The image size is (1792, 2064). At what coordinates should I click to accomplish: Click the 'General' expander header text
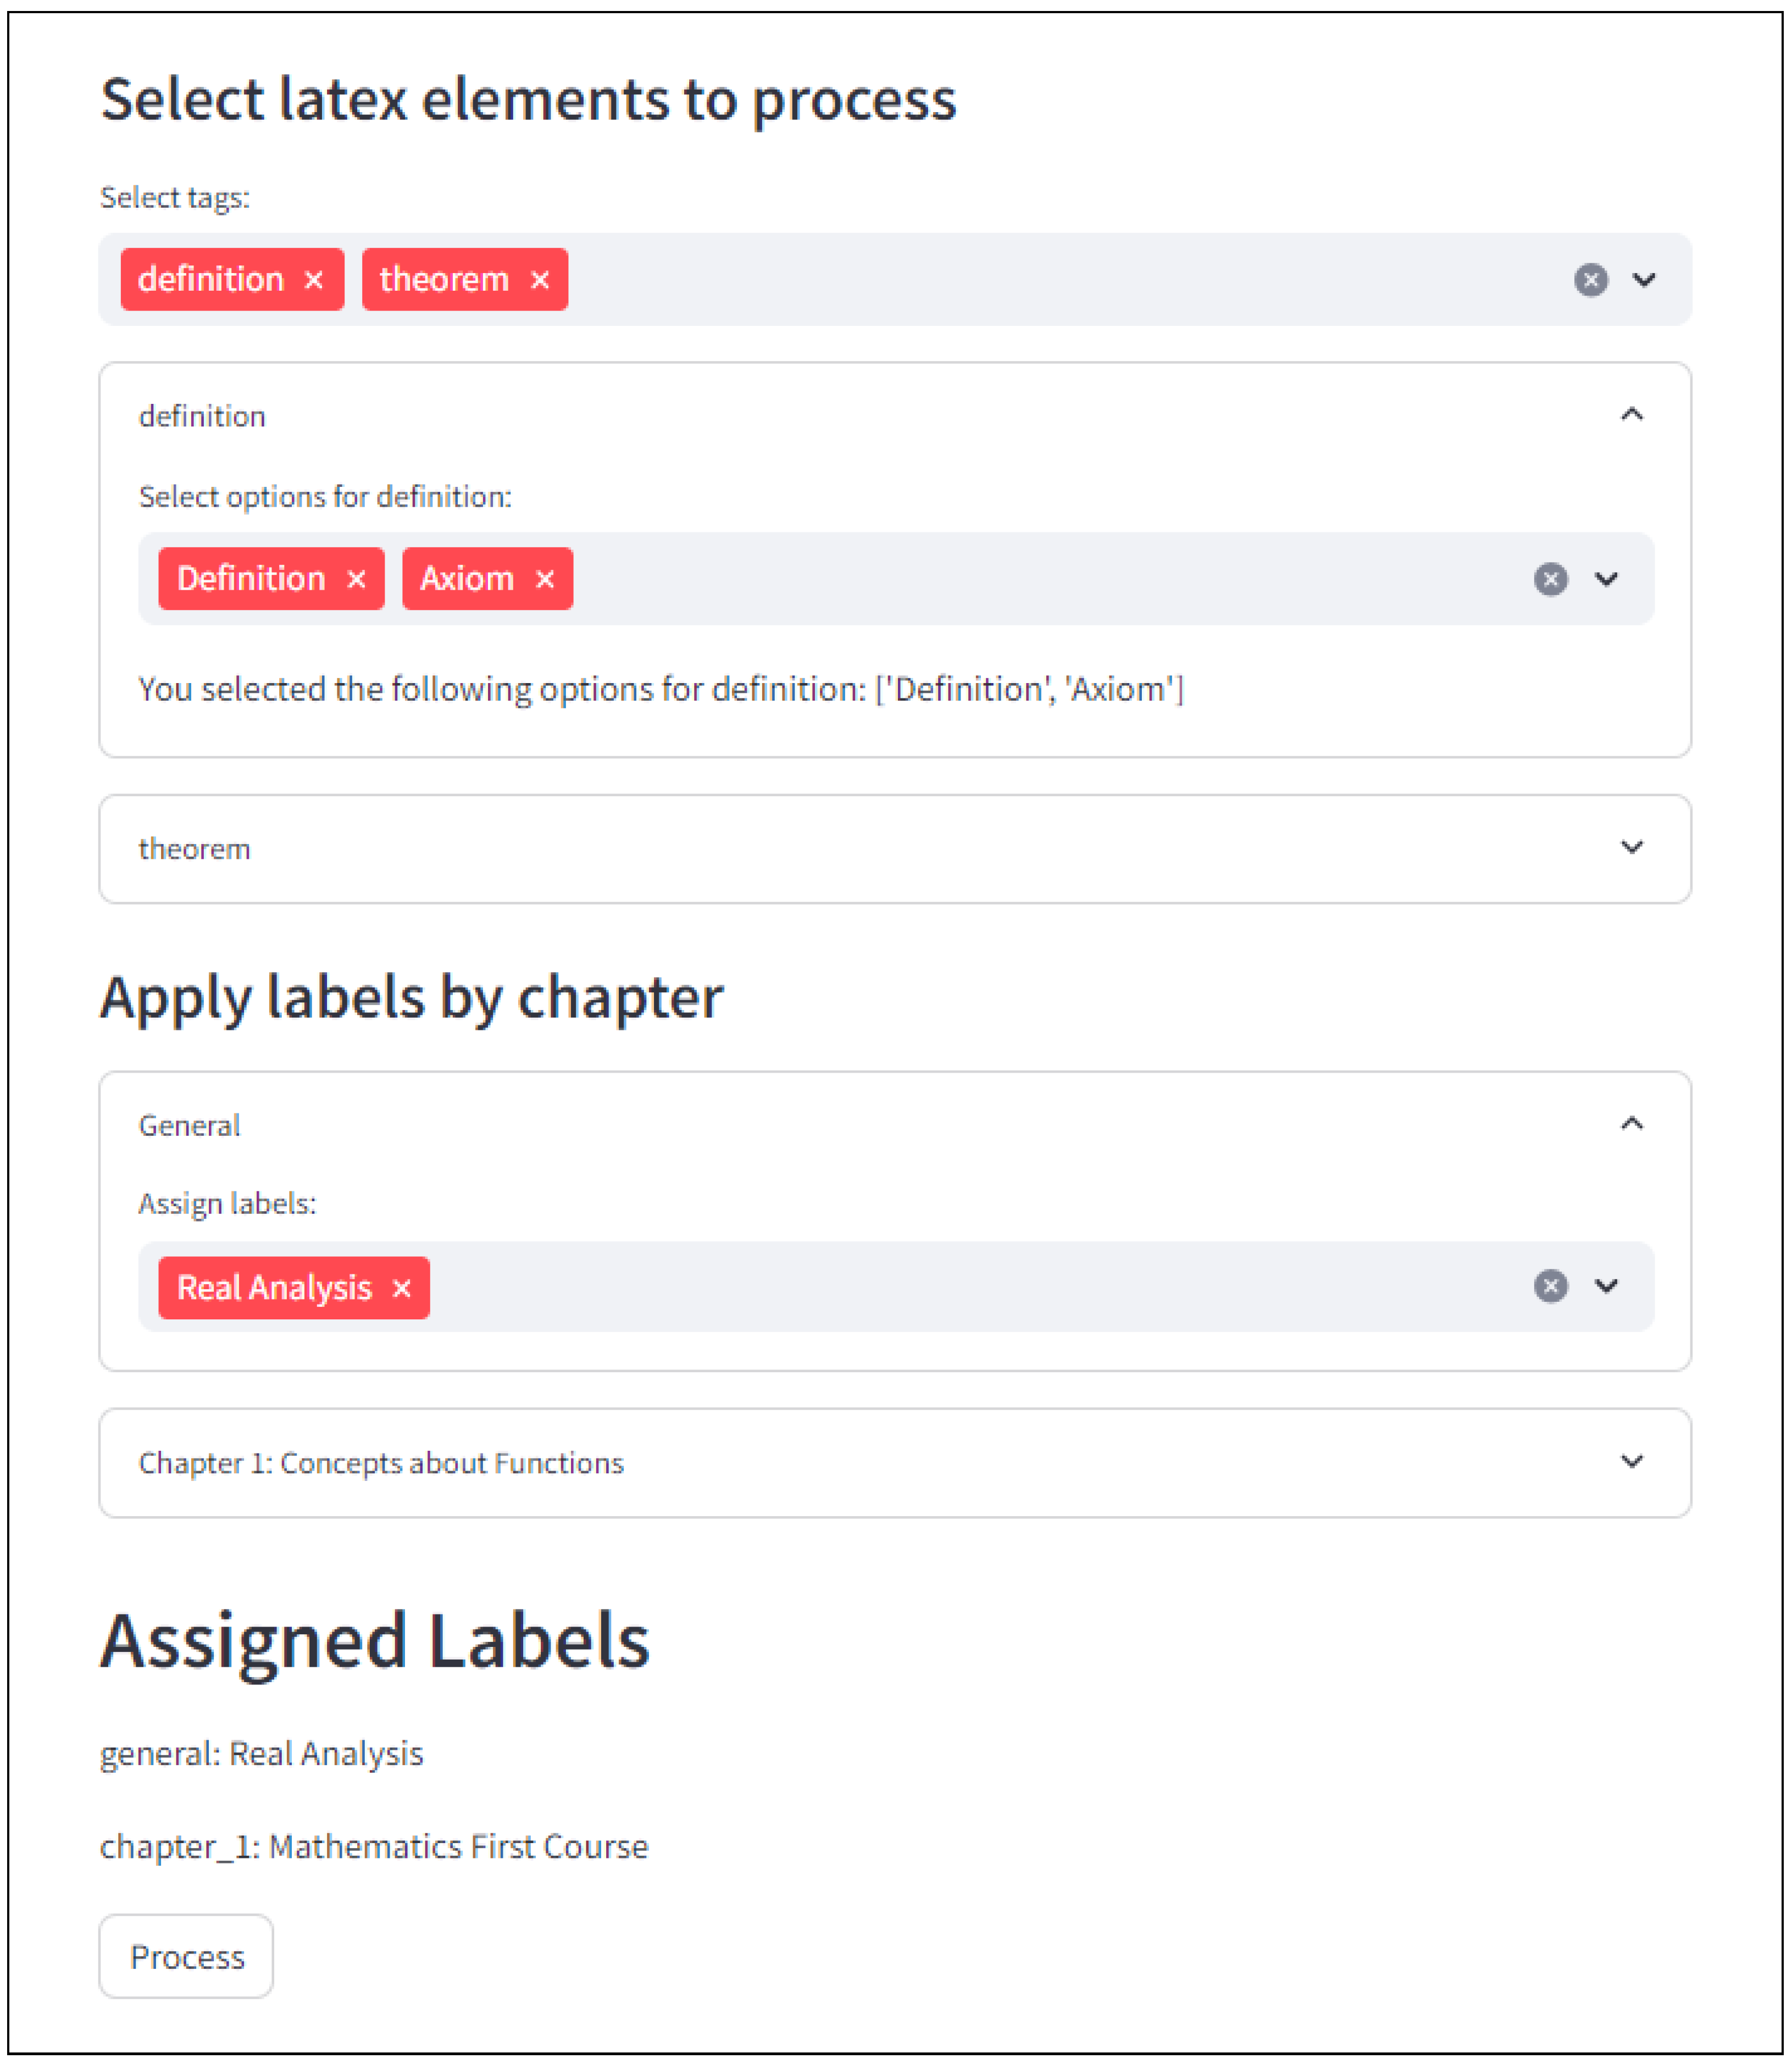tap(189, 1125)
